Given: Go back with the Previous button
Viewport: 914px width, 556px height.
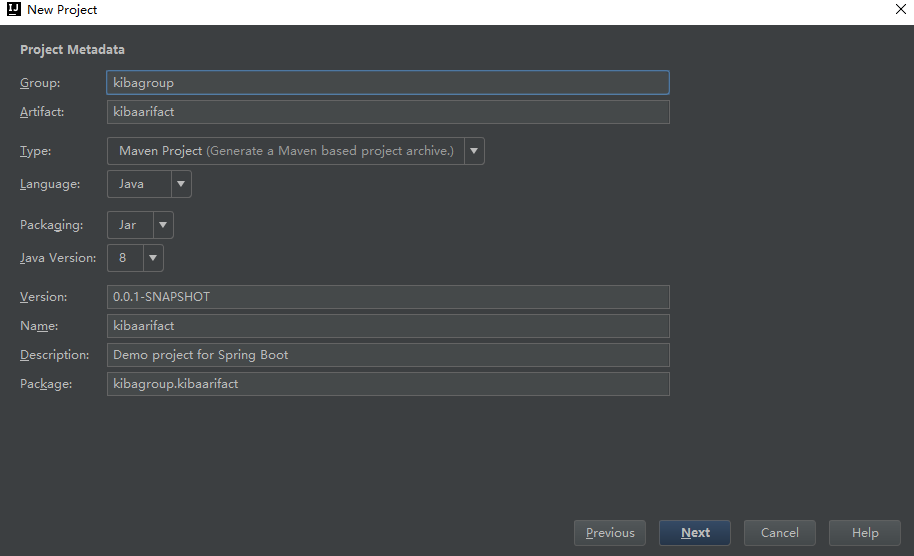Looking at the screenshot, I should [610, 533].
